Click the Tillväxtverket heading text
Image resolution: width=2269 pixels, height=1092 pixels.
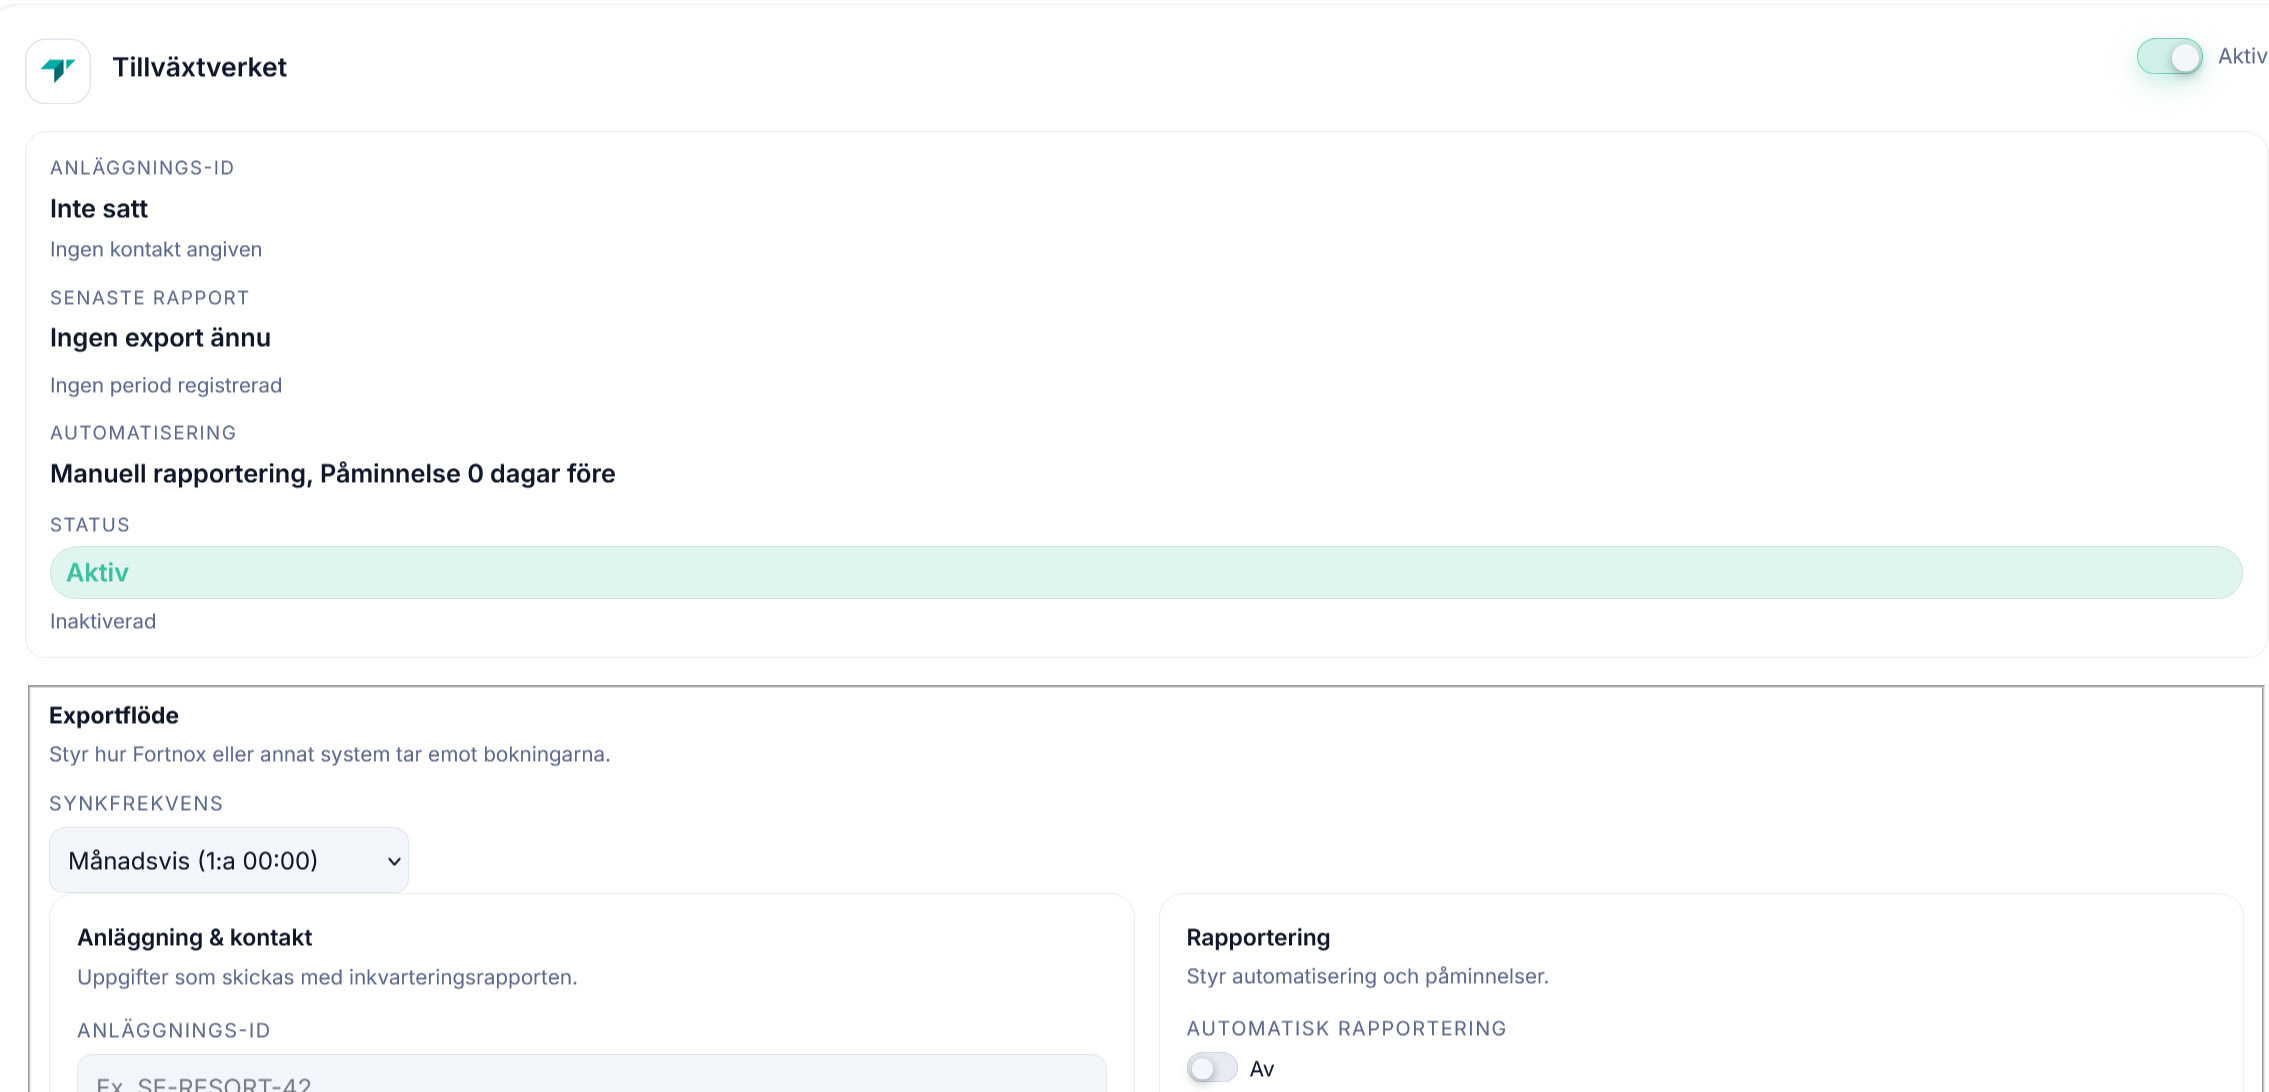pyautogui.click(x=199, y=67)
